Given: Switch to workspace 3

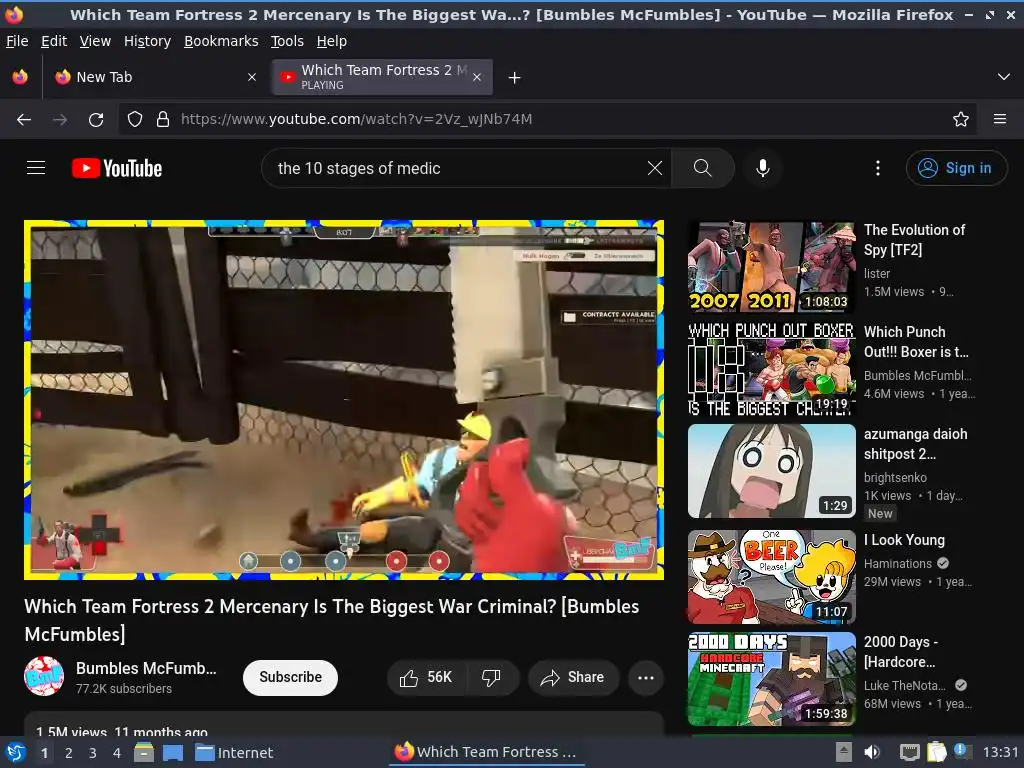Looking at the screenshot, I should click(93, 753).
